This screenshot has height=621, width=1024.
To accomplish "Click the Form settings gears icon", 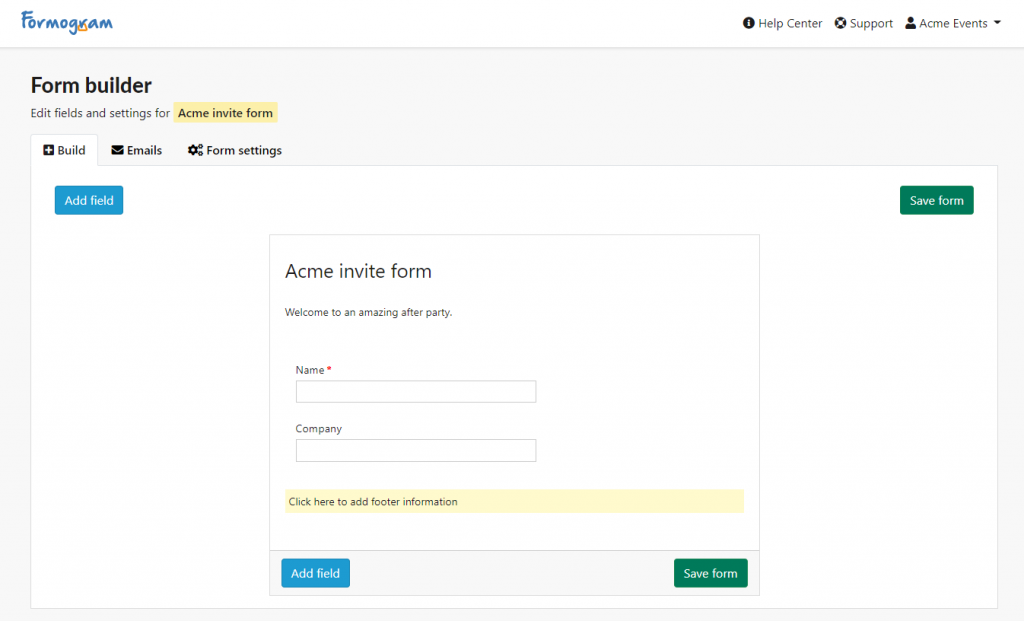I will pyautogui.click(x=195, y=150).
